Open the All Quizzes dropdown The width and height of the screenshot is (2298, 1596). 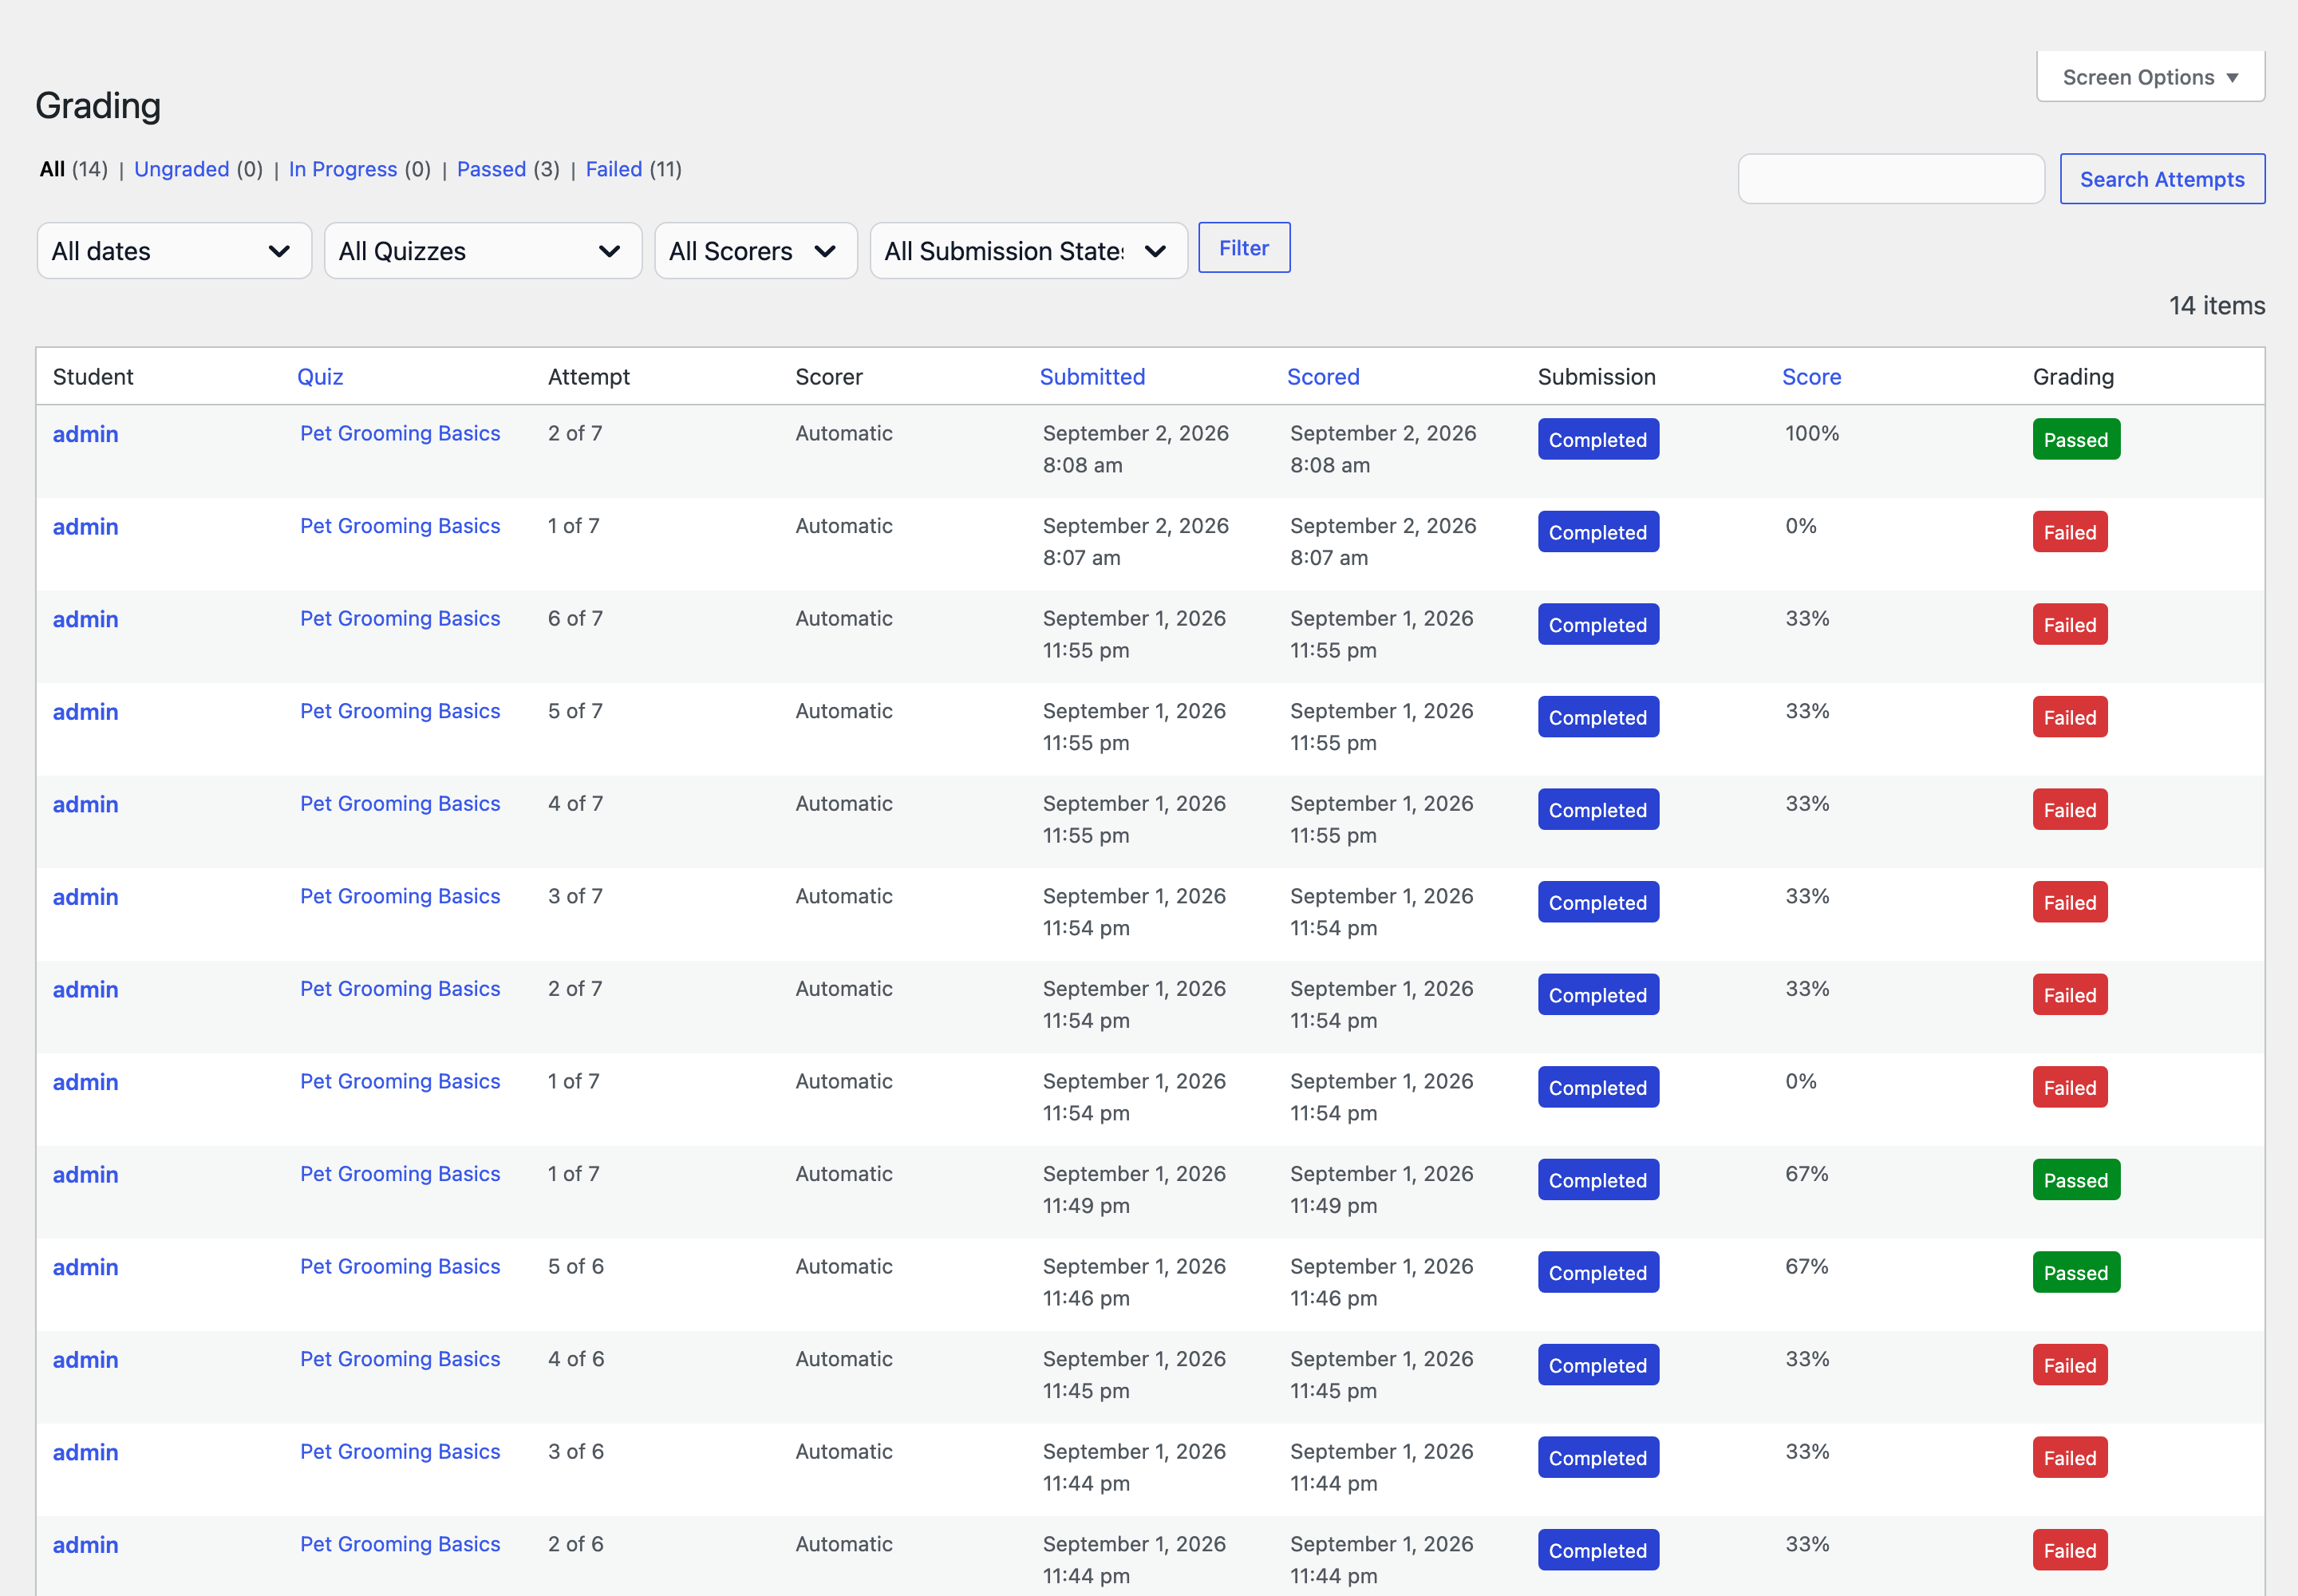[x=483, y=250]
